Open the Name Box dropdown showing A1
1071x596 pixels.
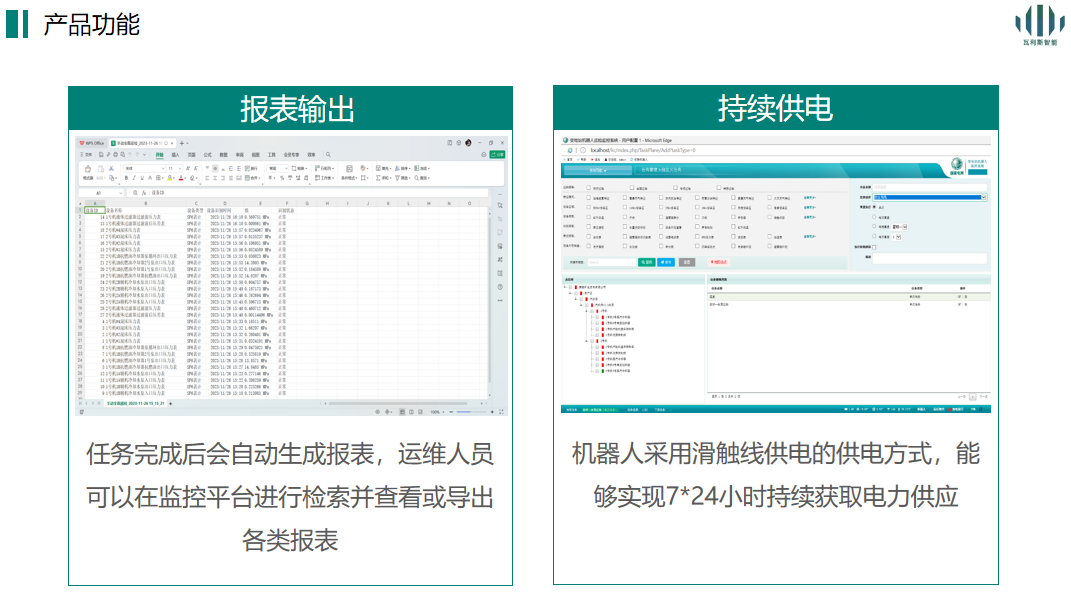[120, 193]
